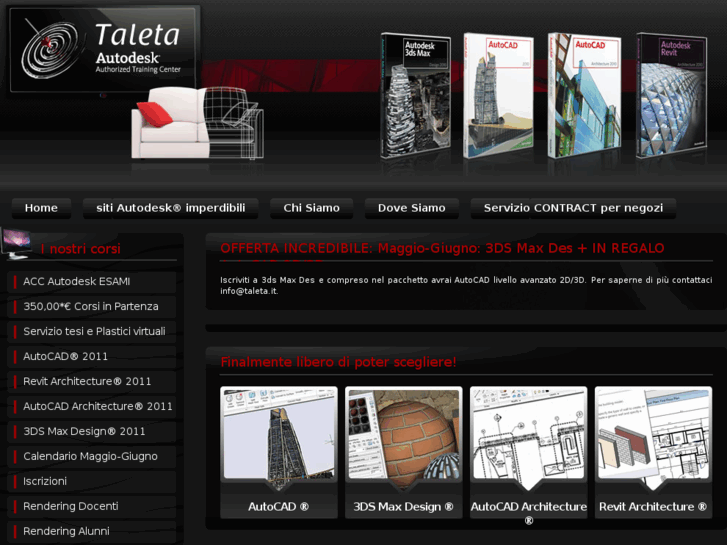This screenshot has width=727, height=545.
Task: Click the Autodesk 3ds Max product box
Action: pos(415,96)
